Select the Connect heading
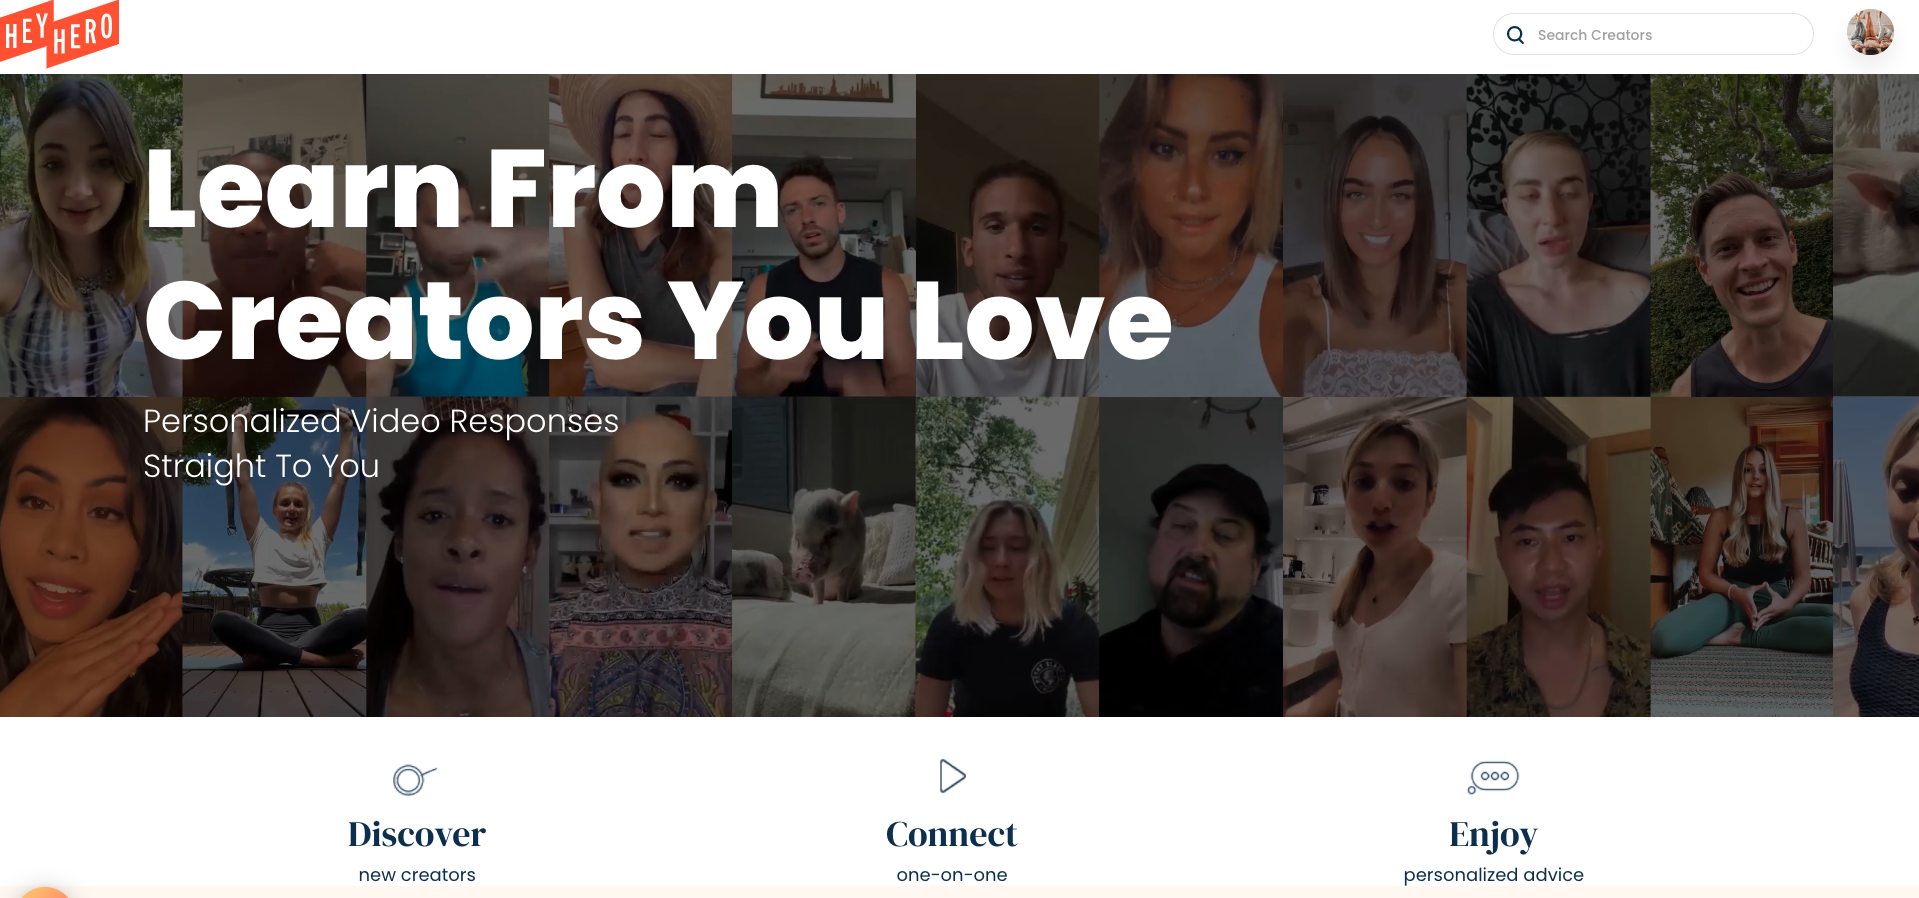The width and height of the screenshot is (1919, 898). click(951, 834)
